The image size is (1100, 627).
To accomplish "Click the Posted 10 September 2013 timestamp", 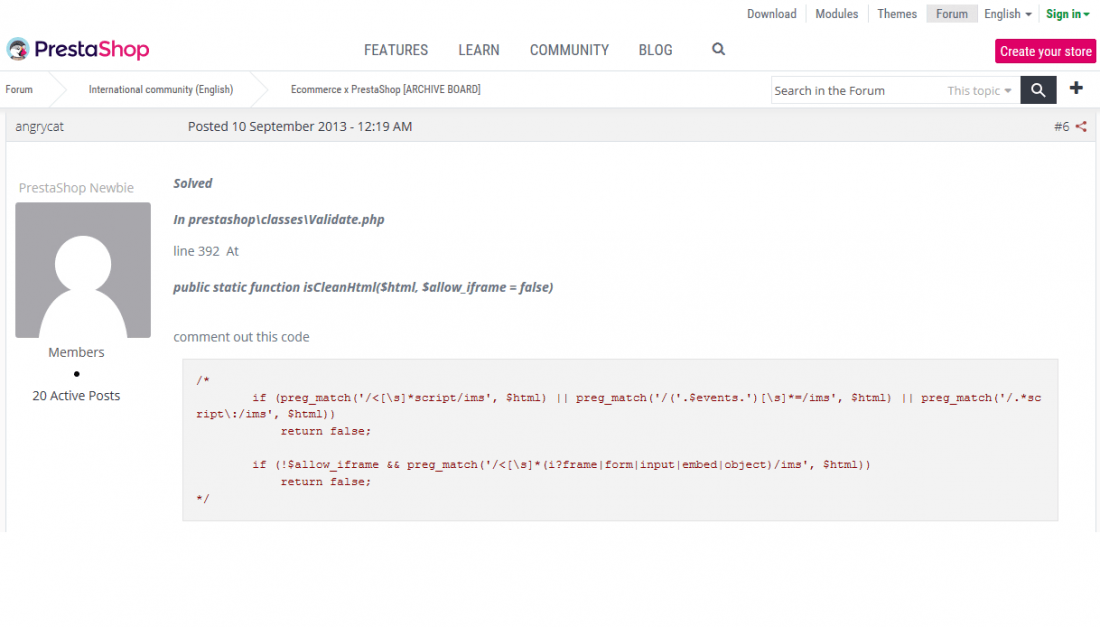I will 300,127.
